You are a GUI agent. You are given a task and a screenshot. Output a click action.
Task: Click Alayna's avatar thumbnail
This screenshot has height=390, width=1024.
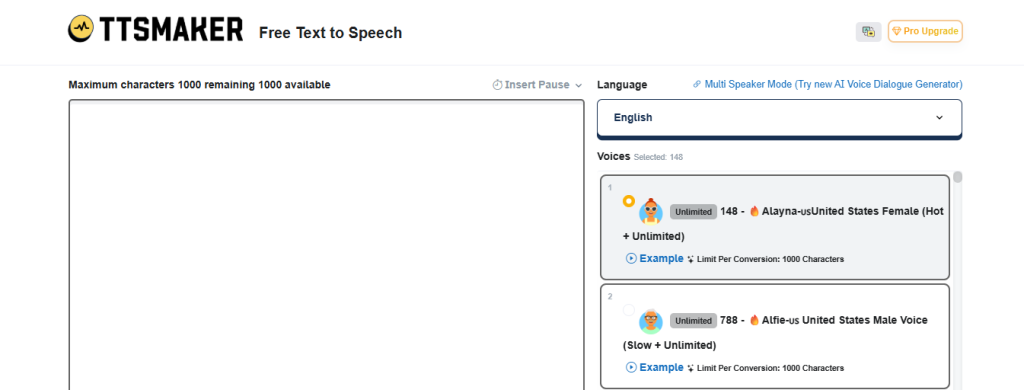(650, 212)
